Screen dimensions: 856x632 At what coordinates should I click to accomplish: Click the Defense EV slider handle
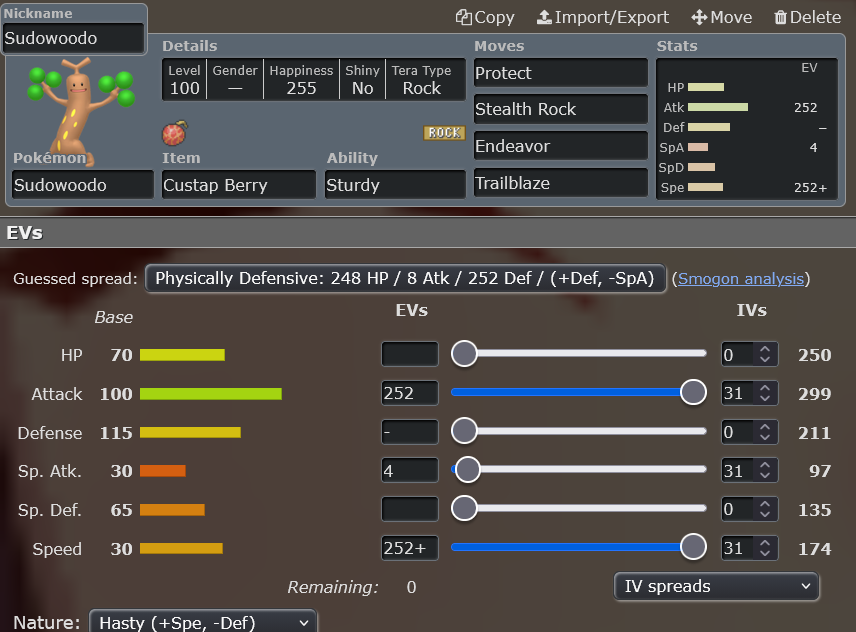465,431
